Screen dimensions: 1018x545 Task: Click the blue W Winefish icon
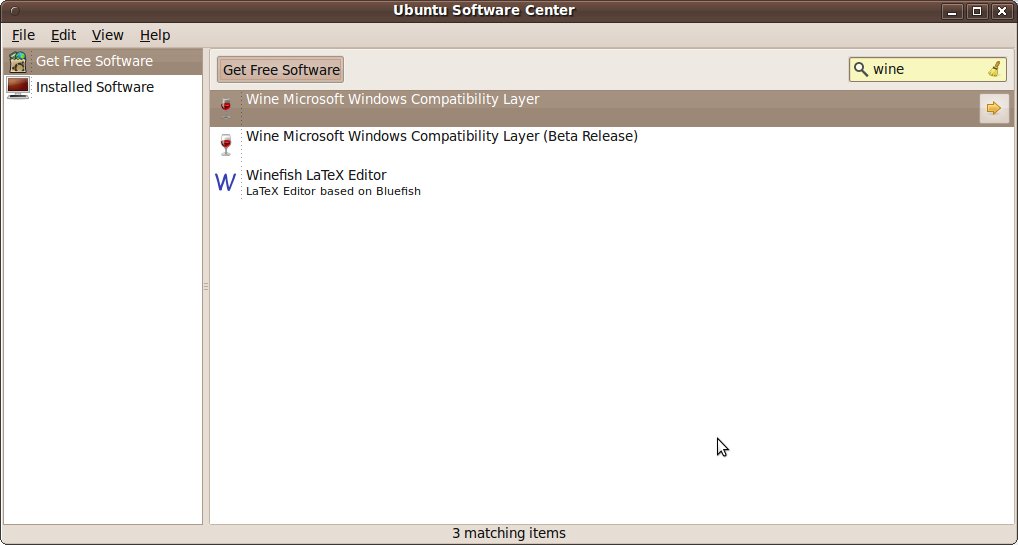225,182
